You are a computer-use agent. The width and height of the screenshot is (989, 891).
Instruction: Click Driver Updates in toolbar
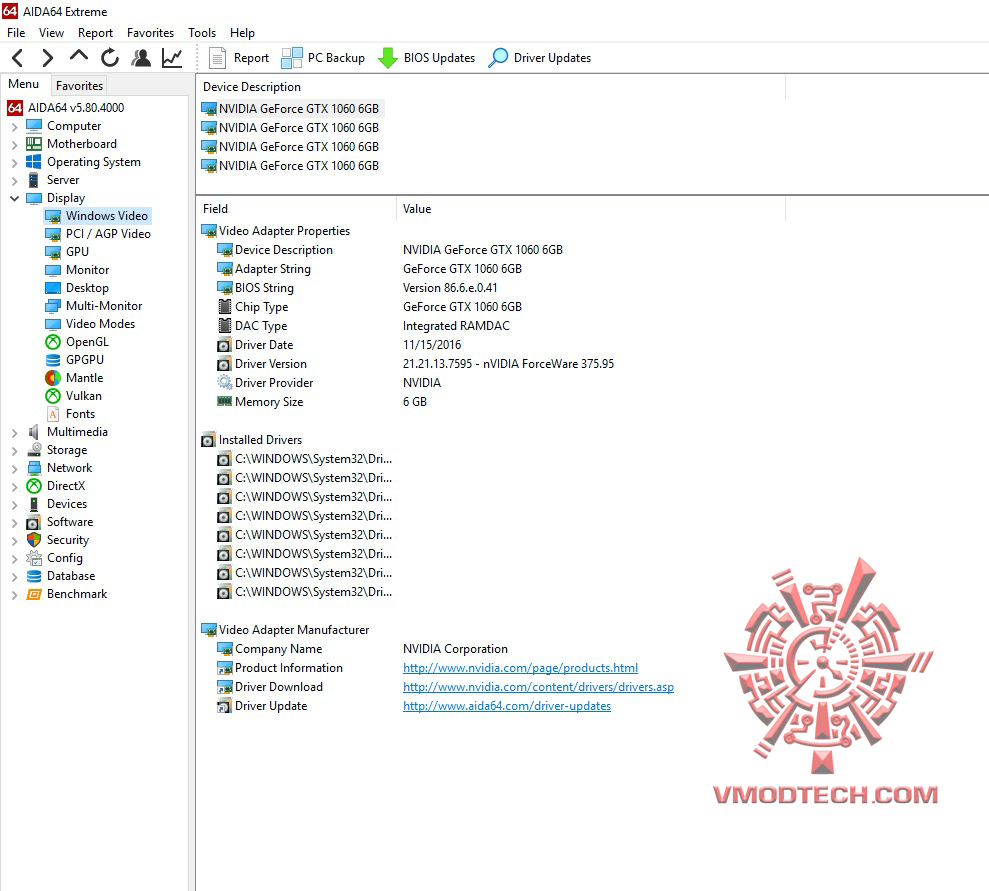[540, 58]
